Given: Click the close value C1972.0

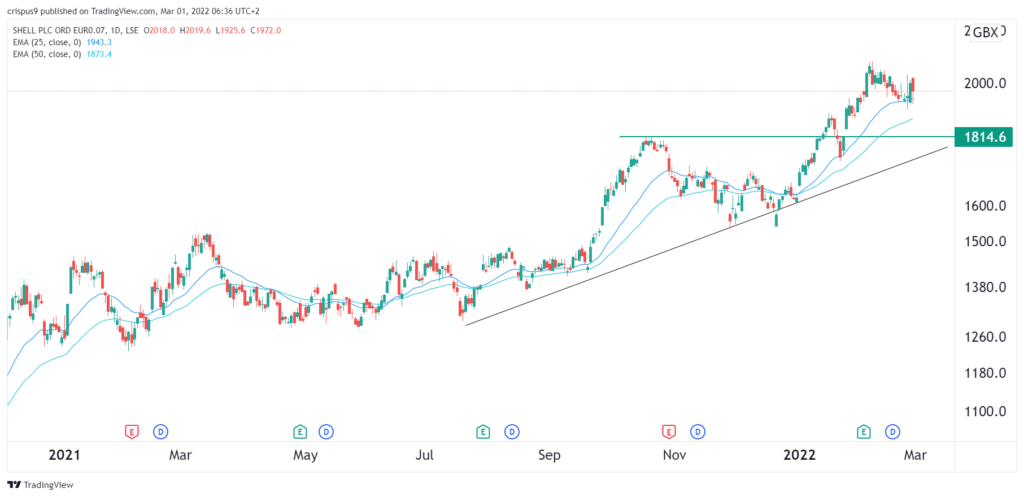Looking at the screenshot, I should (268, 30).
